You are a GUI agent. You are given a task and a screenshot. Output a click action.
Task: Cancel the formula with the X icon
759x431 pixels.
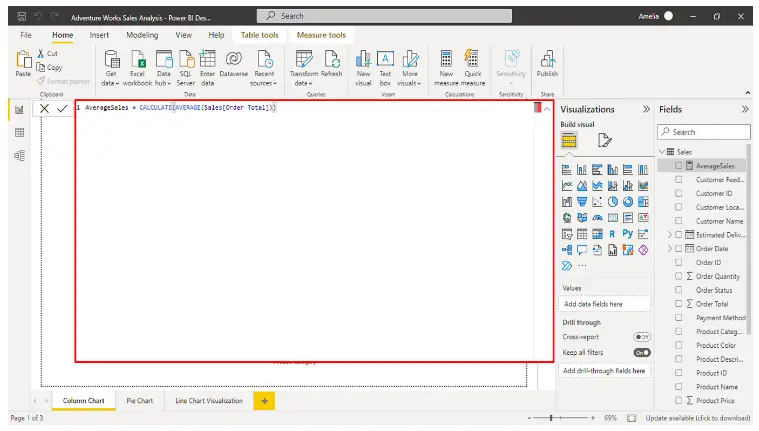[x=45, y=108]
